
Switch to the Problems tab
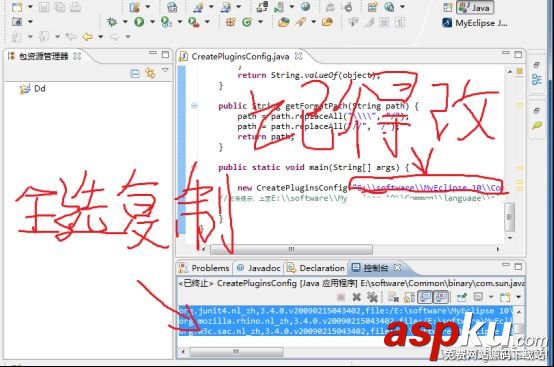click(204, 268)
